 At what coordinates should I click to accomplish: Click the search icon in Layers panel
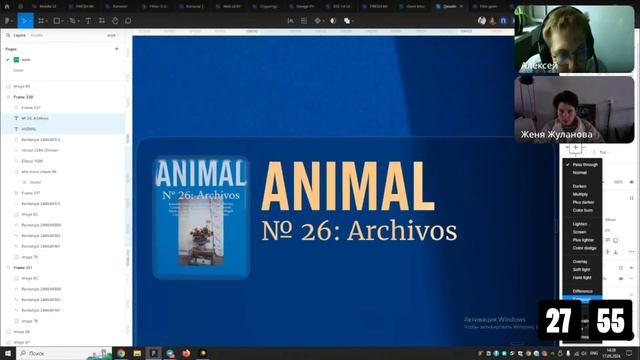pyautogui.click(x=8, y=36)
